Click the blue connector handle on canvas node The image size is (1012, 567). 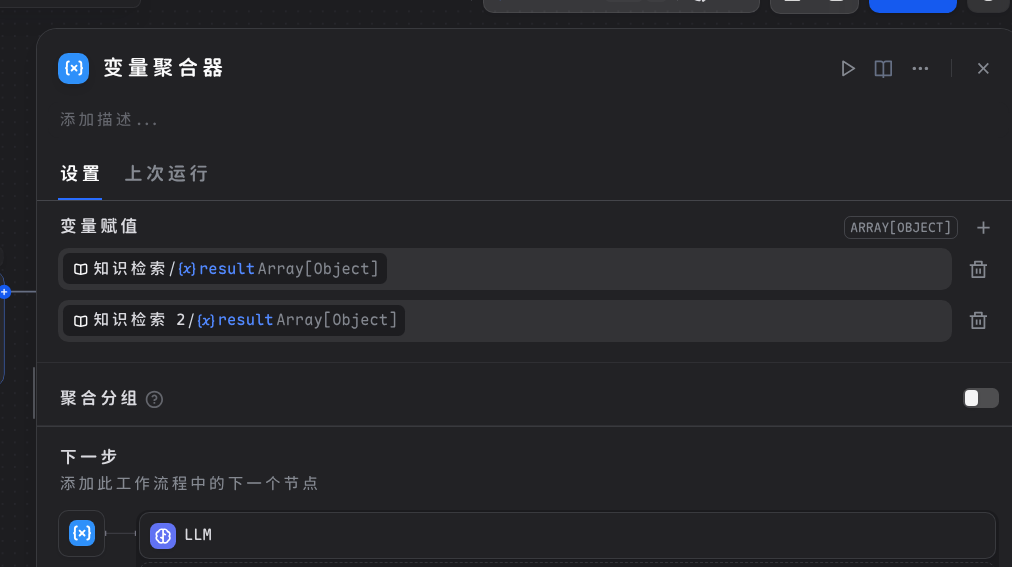pyautogui.click(x=4, y=292)
